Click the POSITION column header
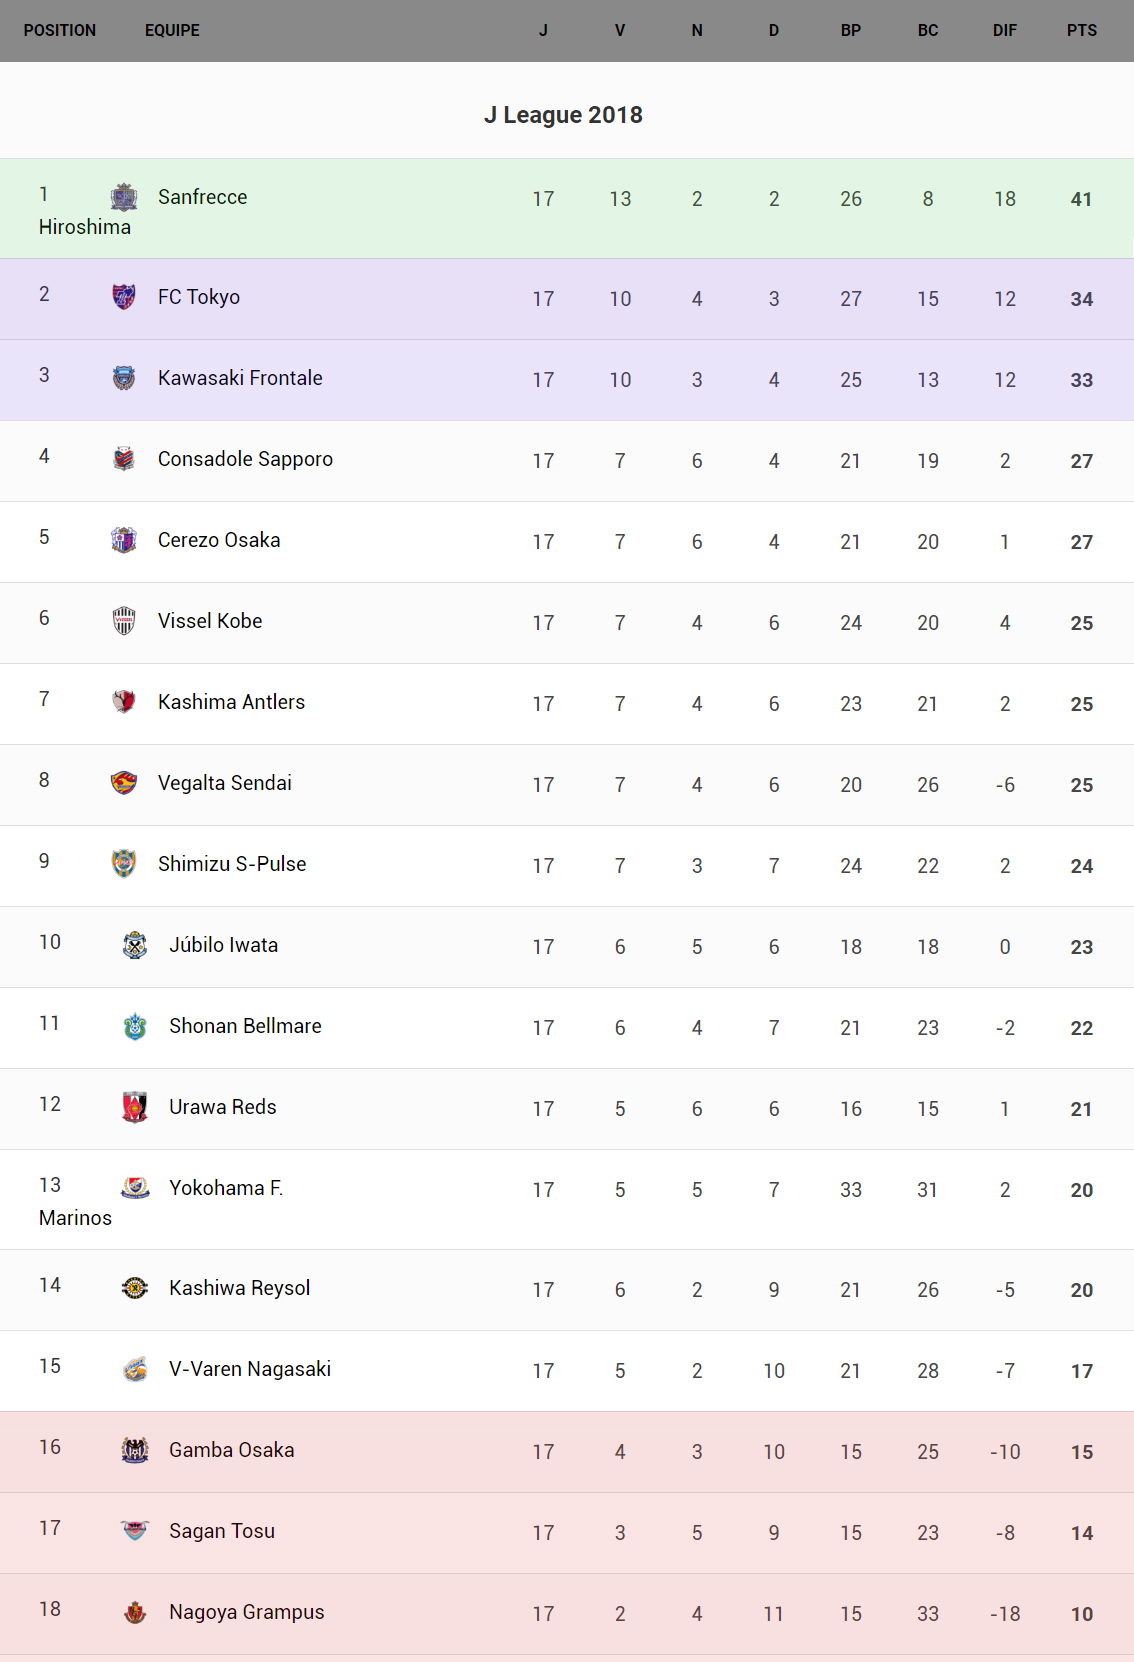Image resolution: width=1134 pixels, height=1662 pixels. point(60,30)
